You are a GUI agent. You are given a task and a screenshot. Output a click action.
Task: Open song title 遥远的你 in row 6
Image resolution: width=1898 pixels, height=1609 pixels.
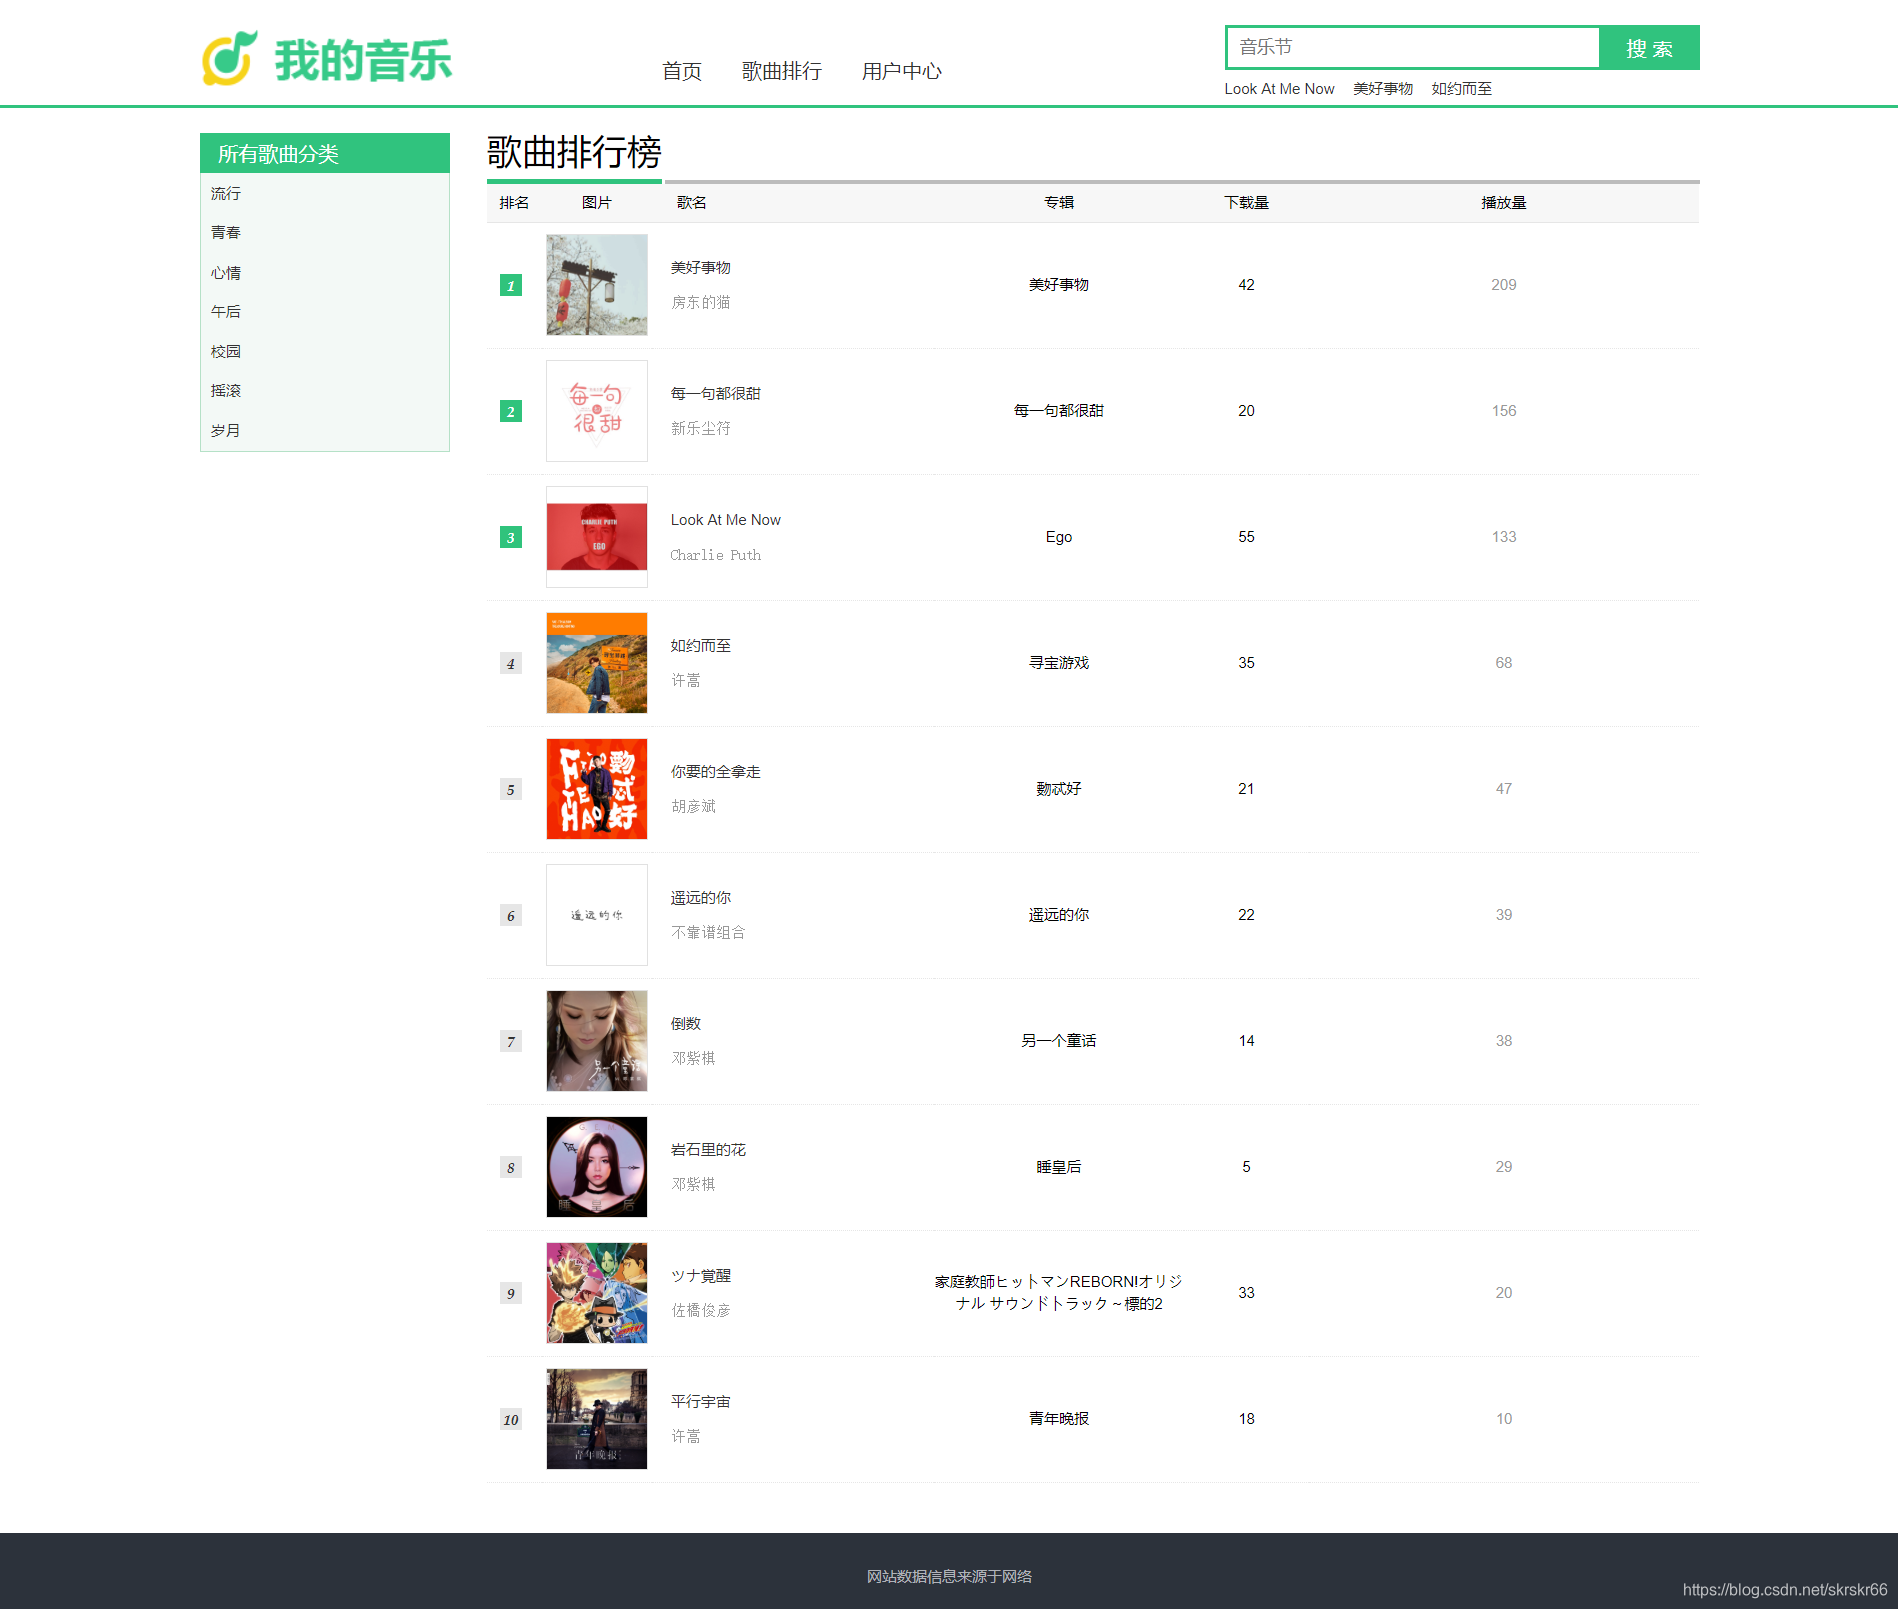[700, 898]
